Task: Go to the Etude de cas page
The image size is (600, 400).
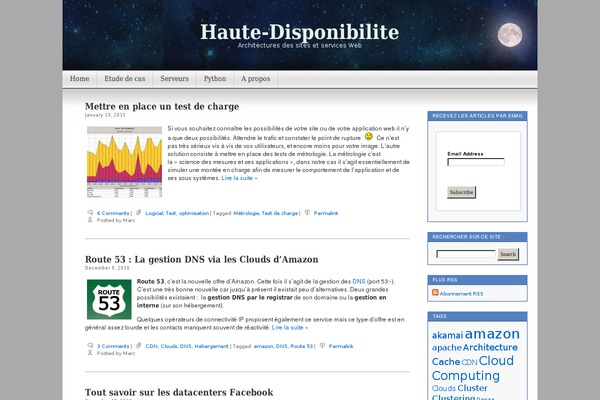Action: [125, 79]
